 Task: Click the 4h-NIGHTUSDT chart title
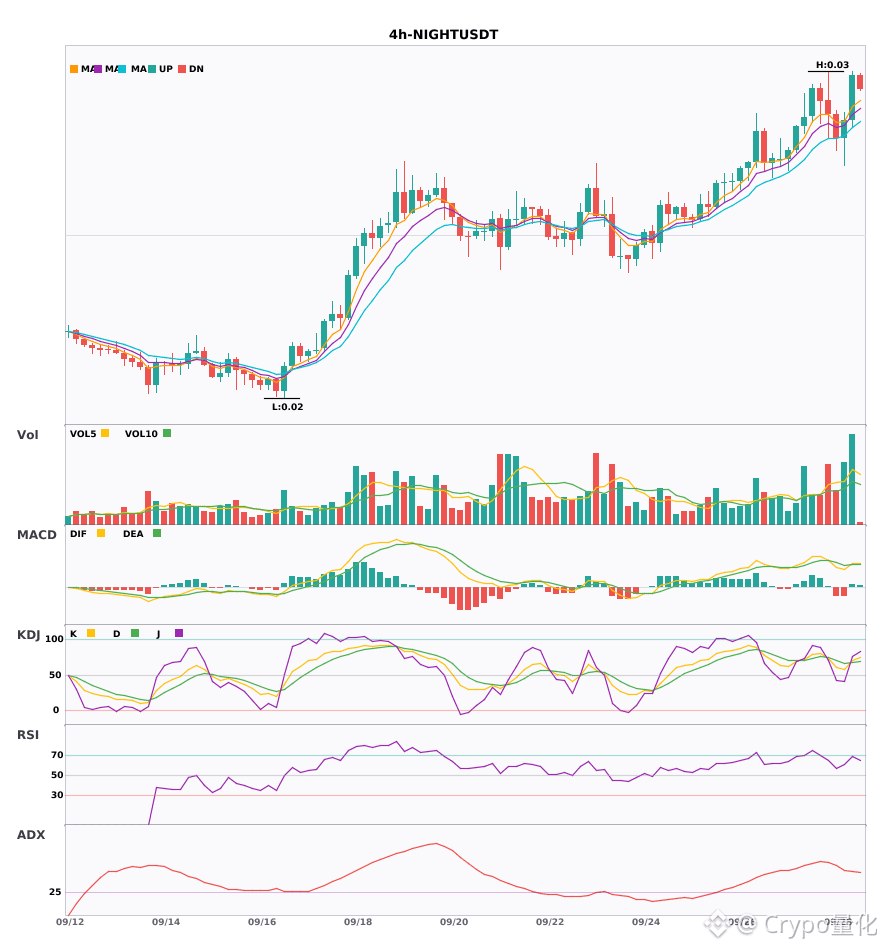click(x=443, y=35)
